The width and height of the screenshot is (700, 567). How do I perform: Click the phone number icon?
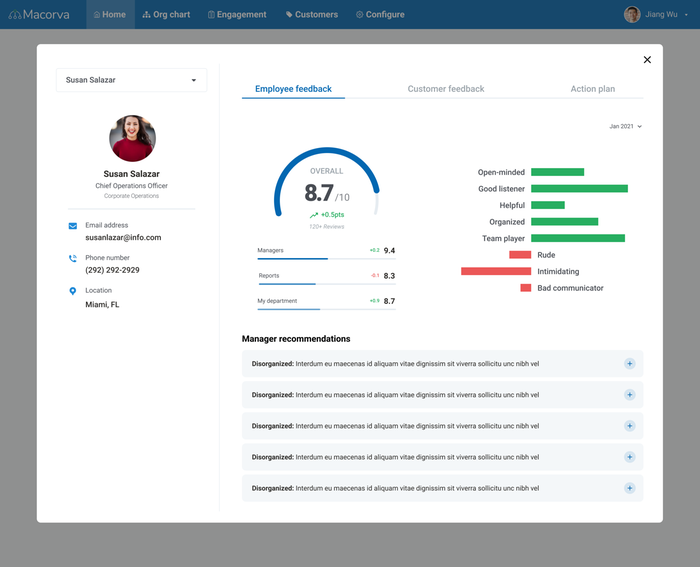(73, 258)
